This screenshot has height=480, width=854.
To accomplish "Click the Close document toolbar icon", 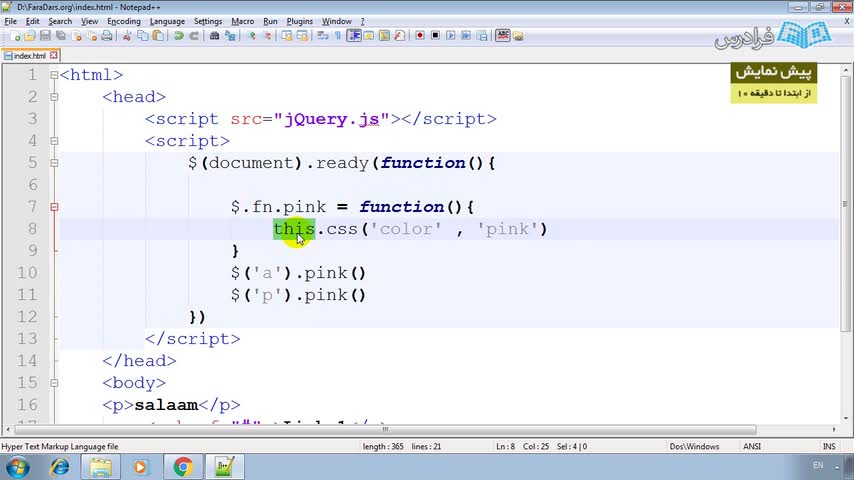I will click(77, 36).
